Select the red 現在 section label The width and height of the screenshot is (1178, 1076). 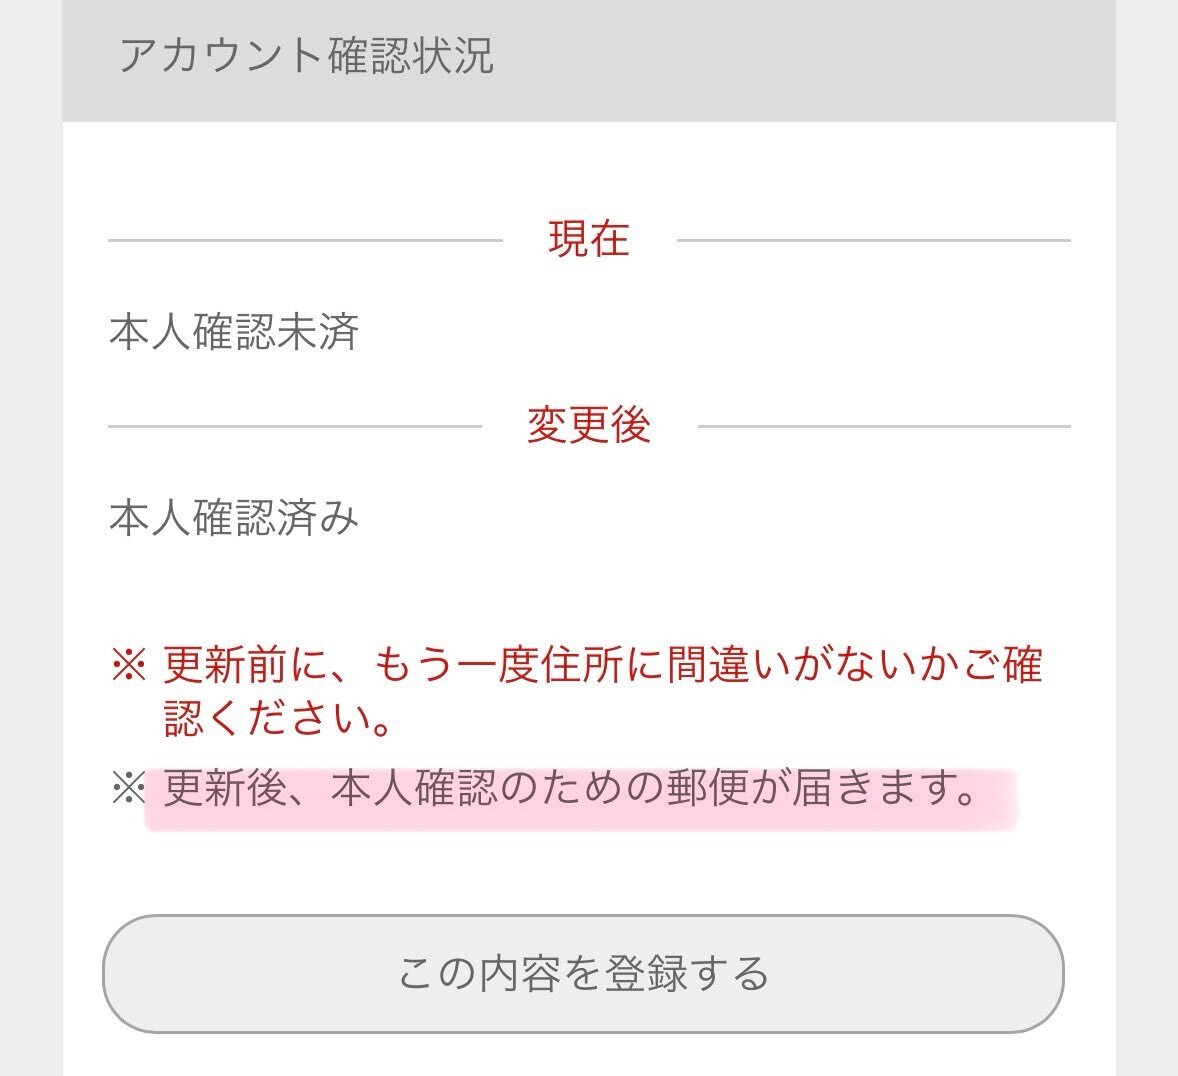(589, 240)
